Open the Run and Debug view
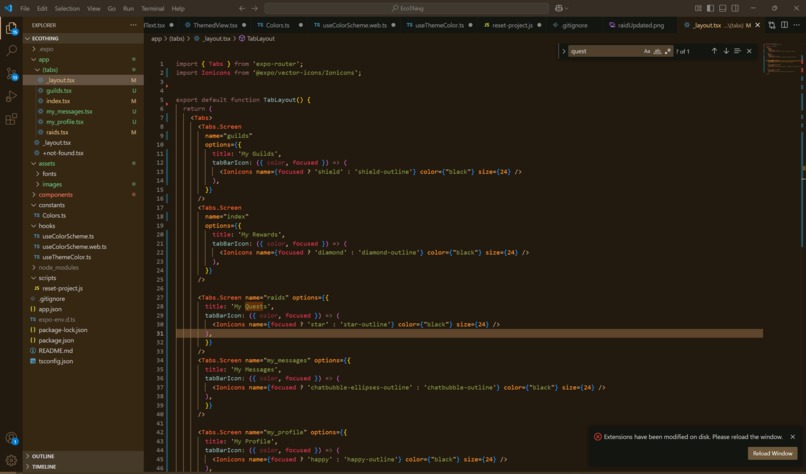 pyautogui.click(x=11, y=97)
